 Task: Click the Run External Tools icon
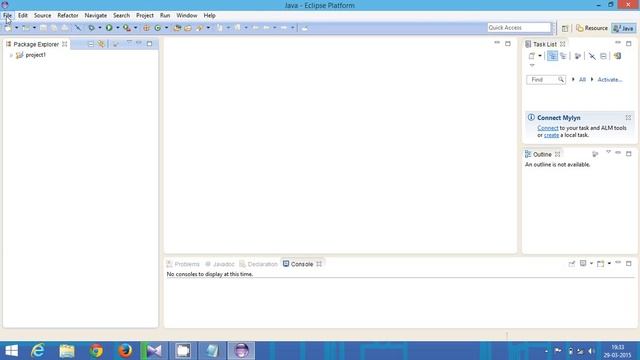(127, 28)
